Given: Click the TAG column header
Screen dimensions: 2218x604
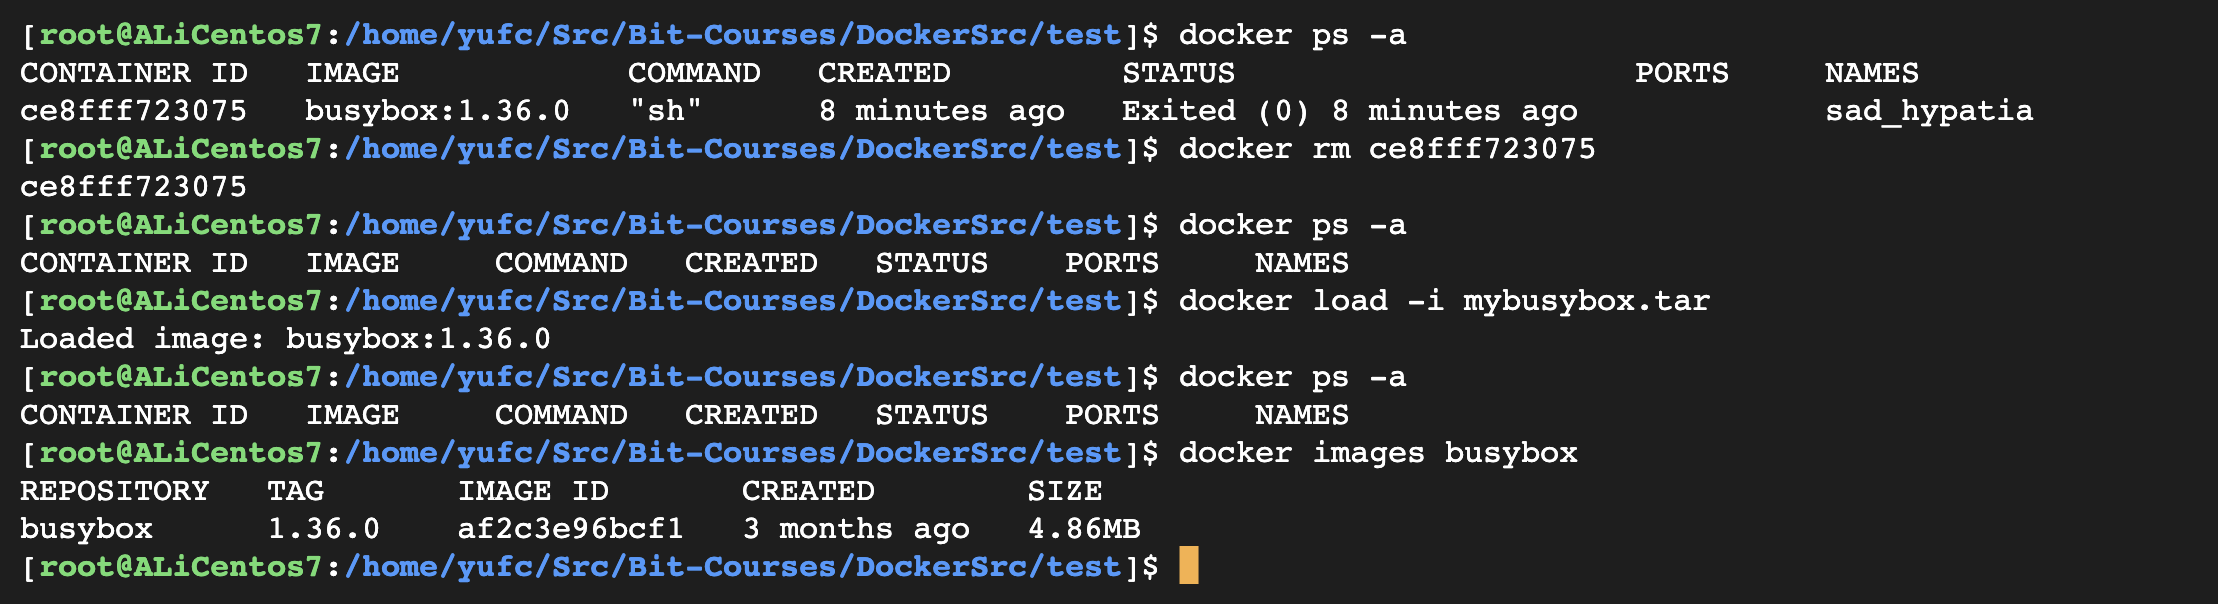Looking at the screenshot, I should (x=295, y=491).
